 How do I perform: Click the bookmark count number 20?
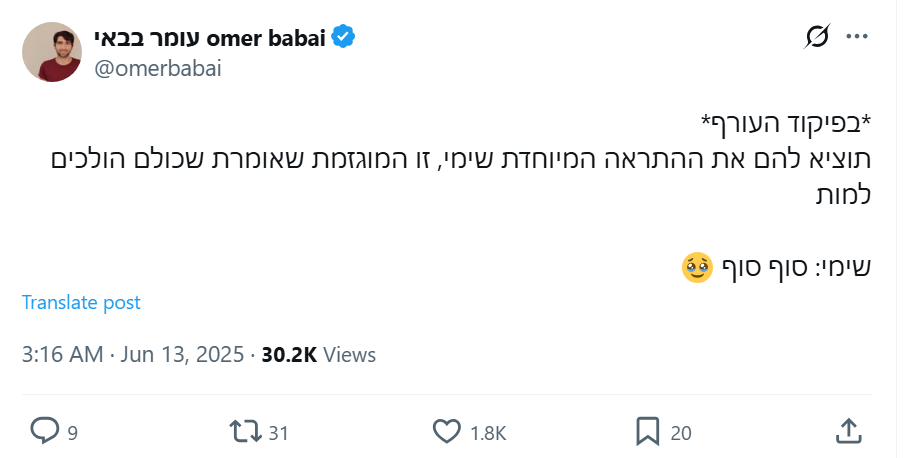pyautogui.click(x=680, y=433)
